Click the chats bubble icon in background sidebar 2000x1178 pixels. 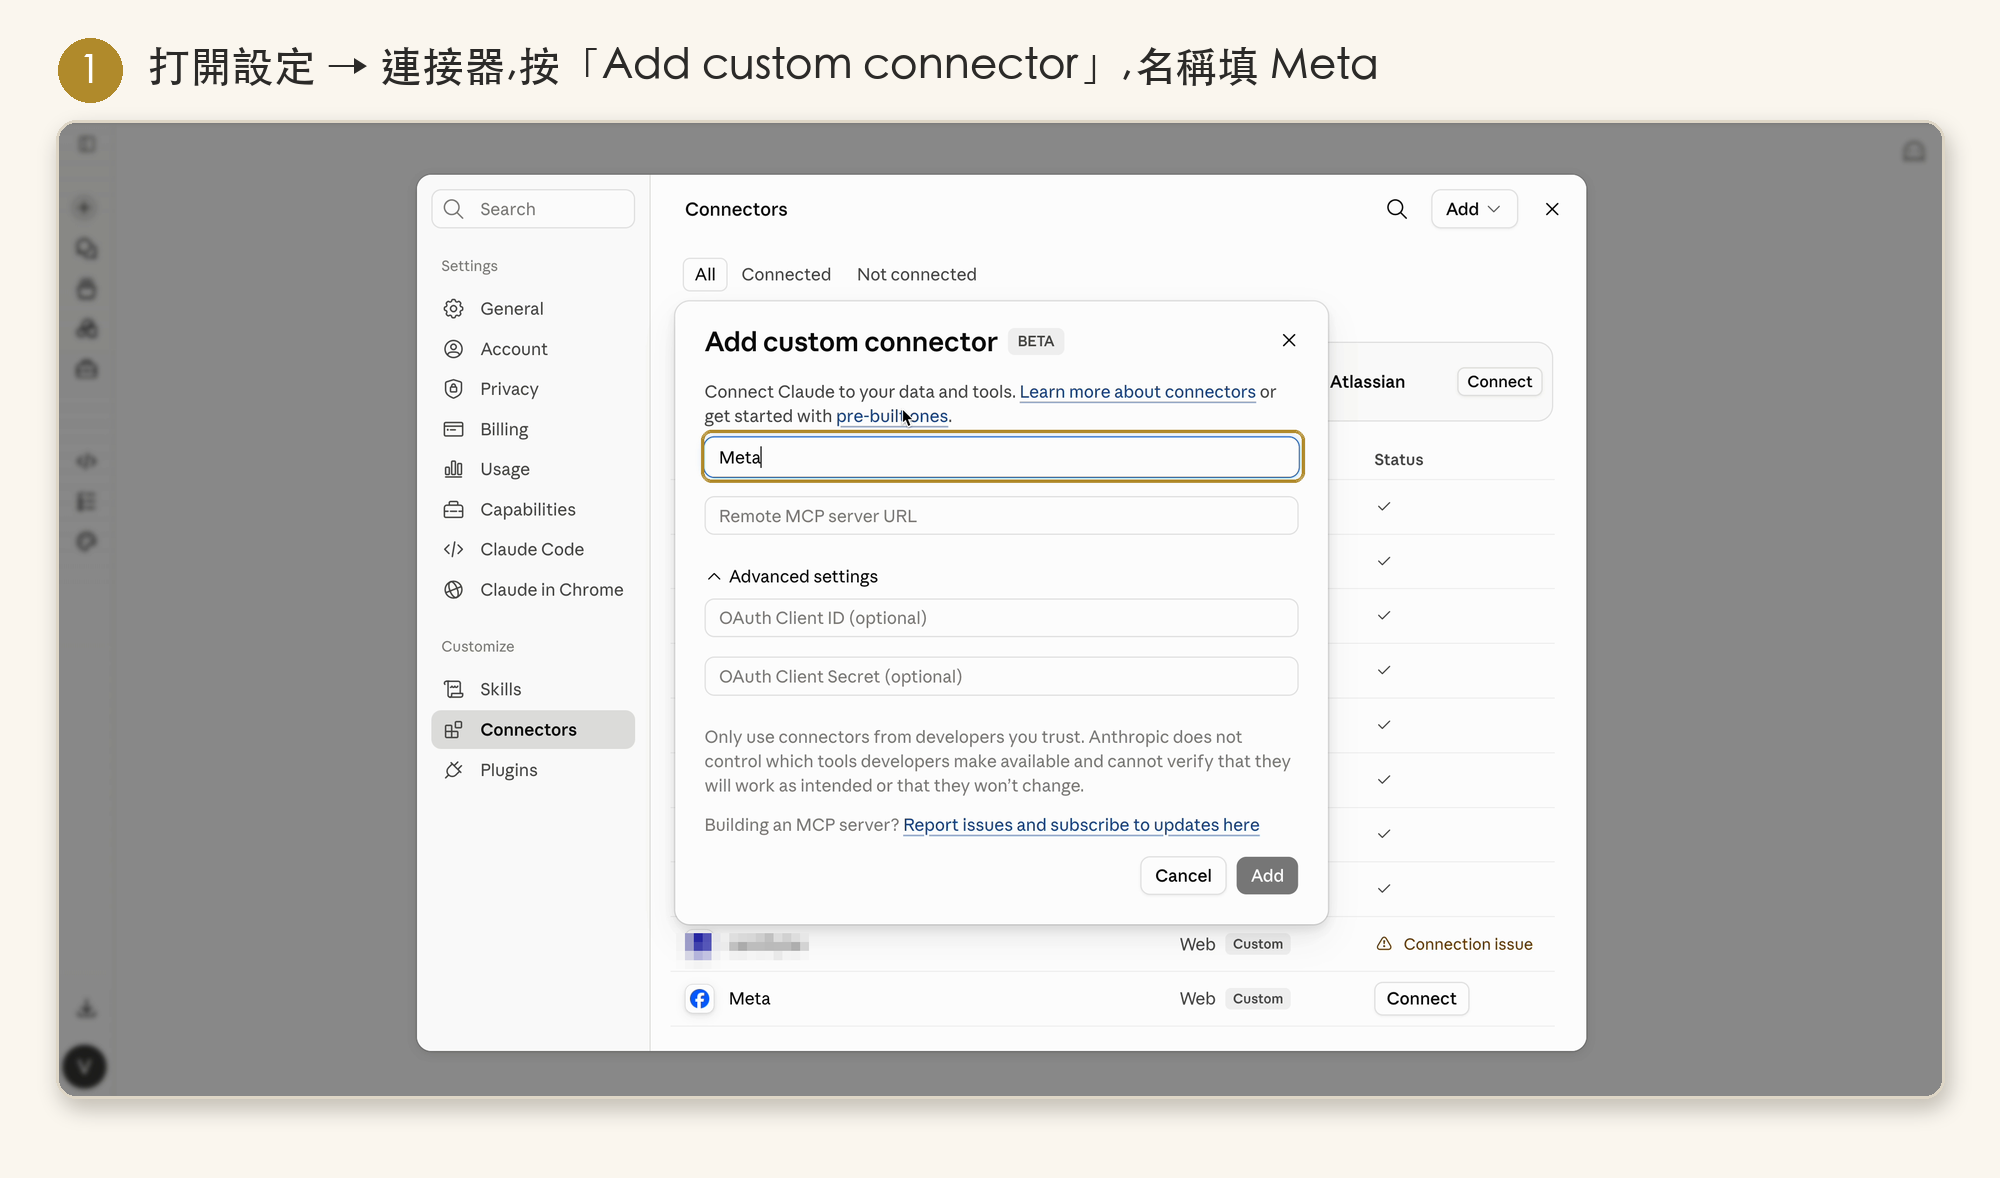86,248
